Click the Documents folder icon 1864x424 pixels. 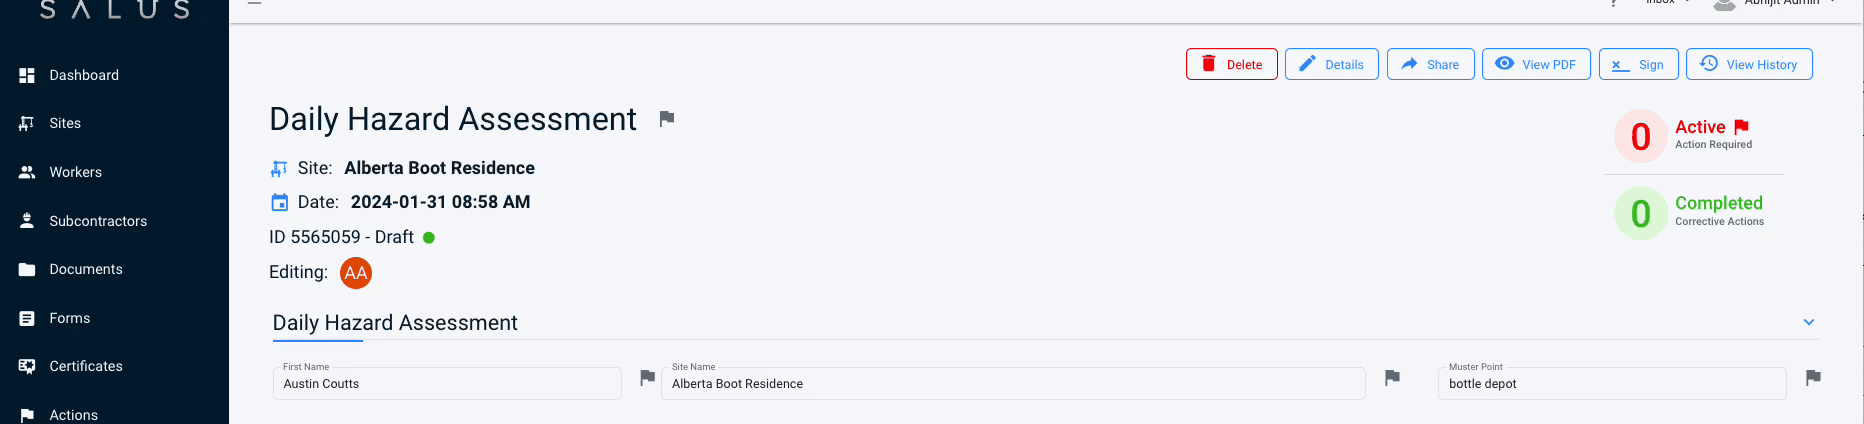coord(27,269)
